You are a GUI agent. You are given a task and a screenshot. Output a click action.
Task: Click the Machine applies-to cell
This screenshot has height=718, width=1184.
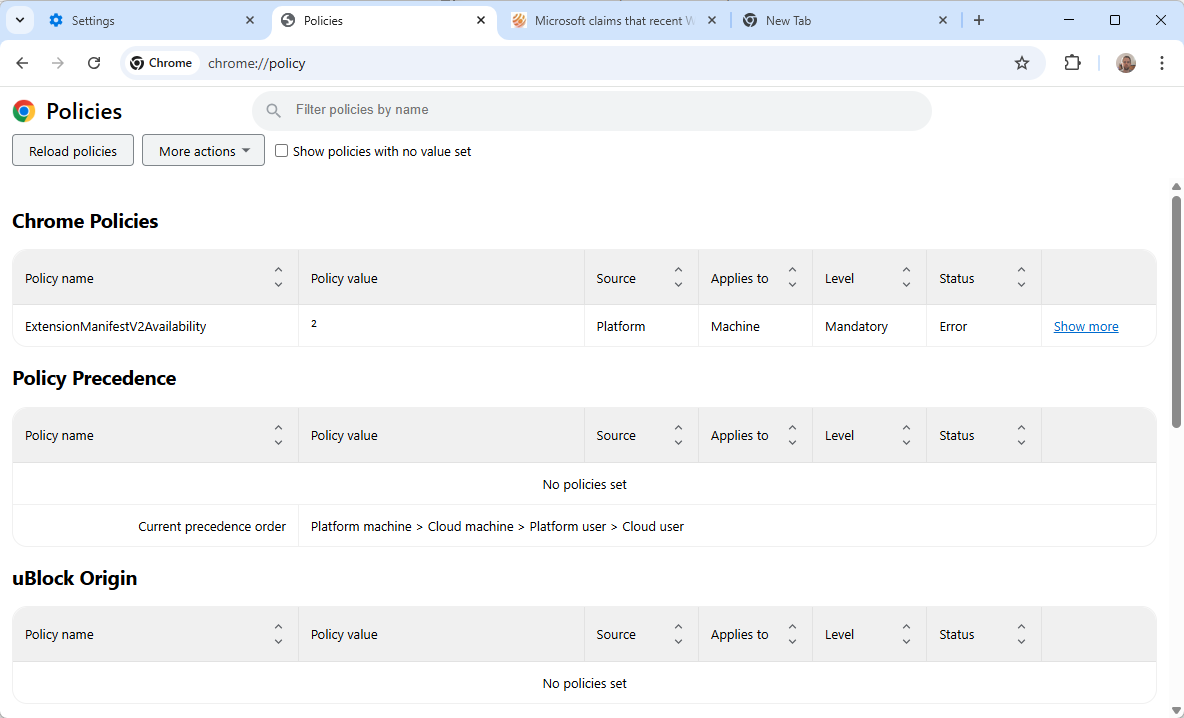pos(756,325)
